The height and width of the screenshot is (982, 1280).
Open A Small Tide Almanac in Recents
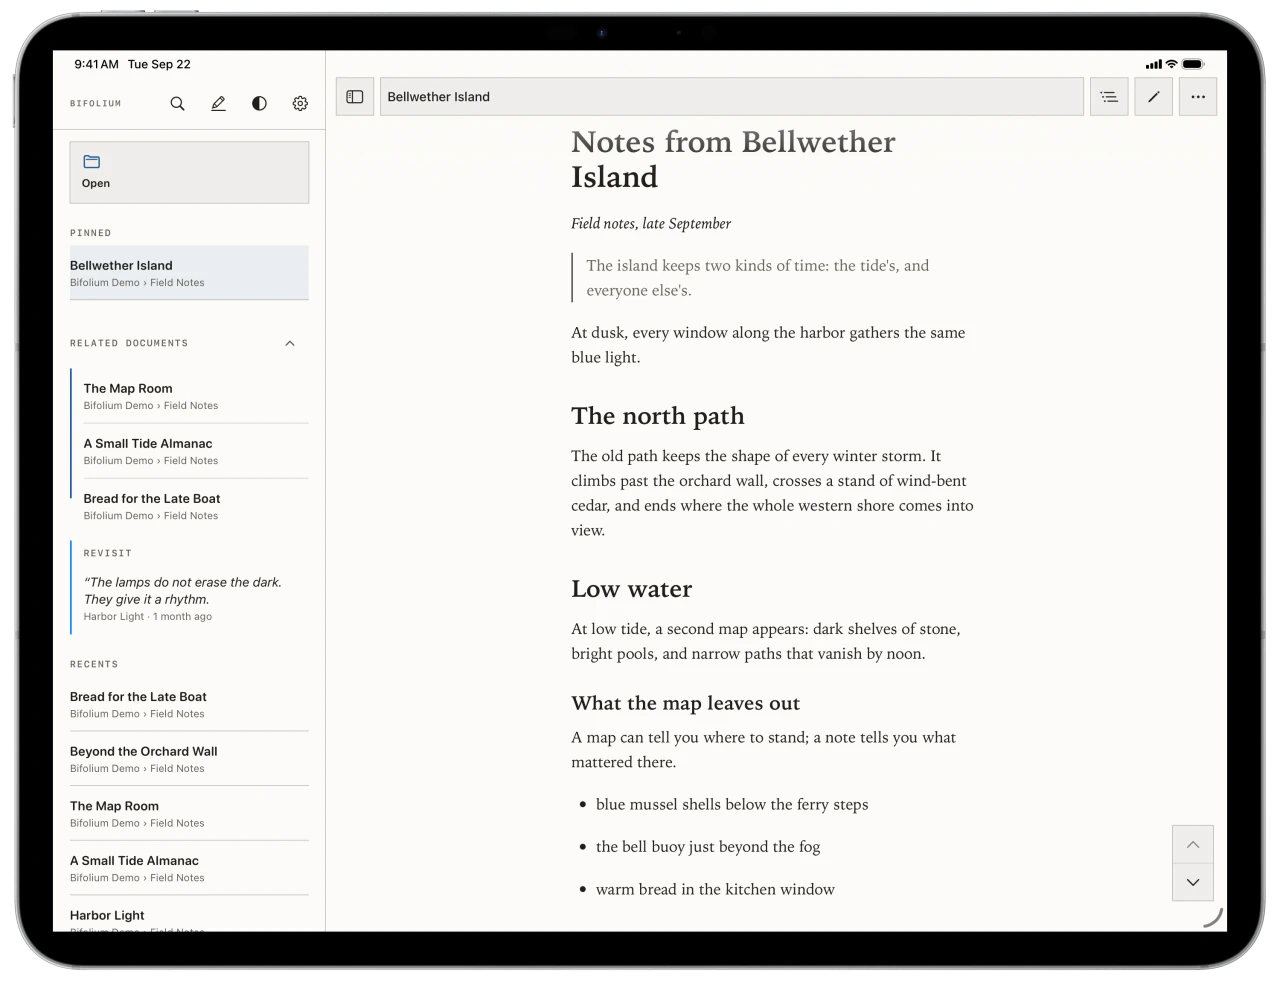pyautogui.click(x=189, y=868)
